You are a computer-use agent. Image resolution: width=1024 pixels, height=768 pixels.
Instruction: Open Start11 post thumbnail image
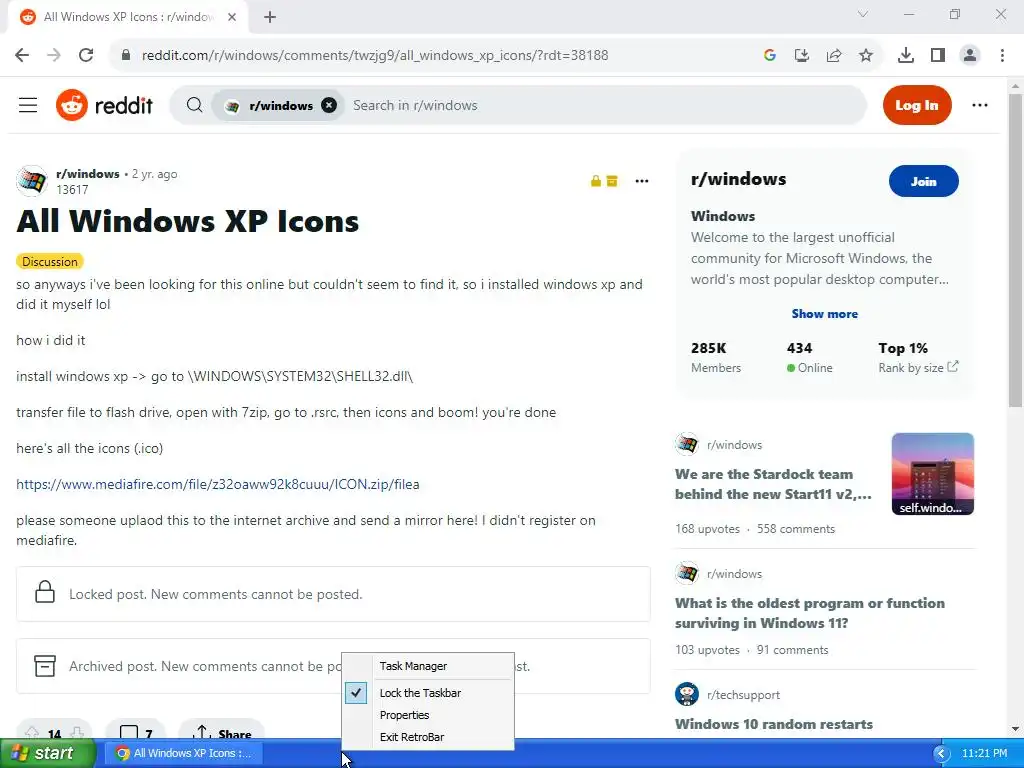pyautogui.click(x=933, y=474)
